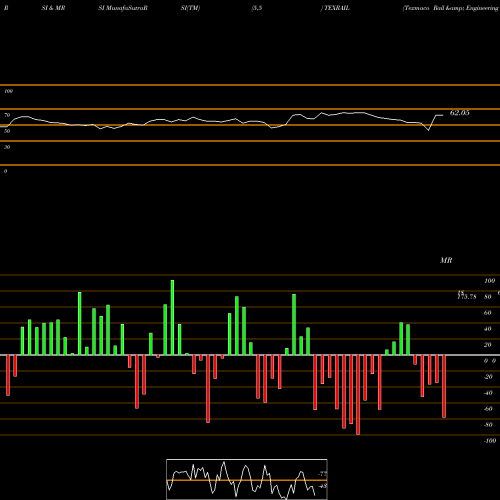
Task: Click the 30 label on the RSI axis
Action: [7, 147]
